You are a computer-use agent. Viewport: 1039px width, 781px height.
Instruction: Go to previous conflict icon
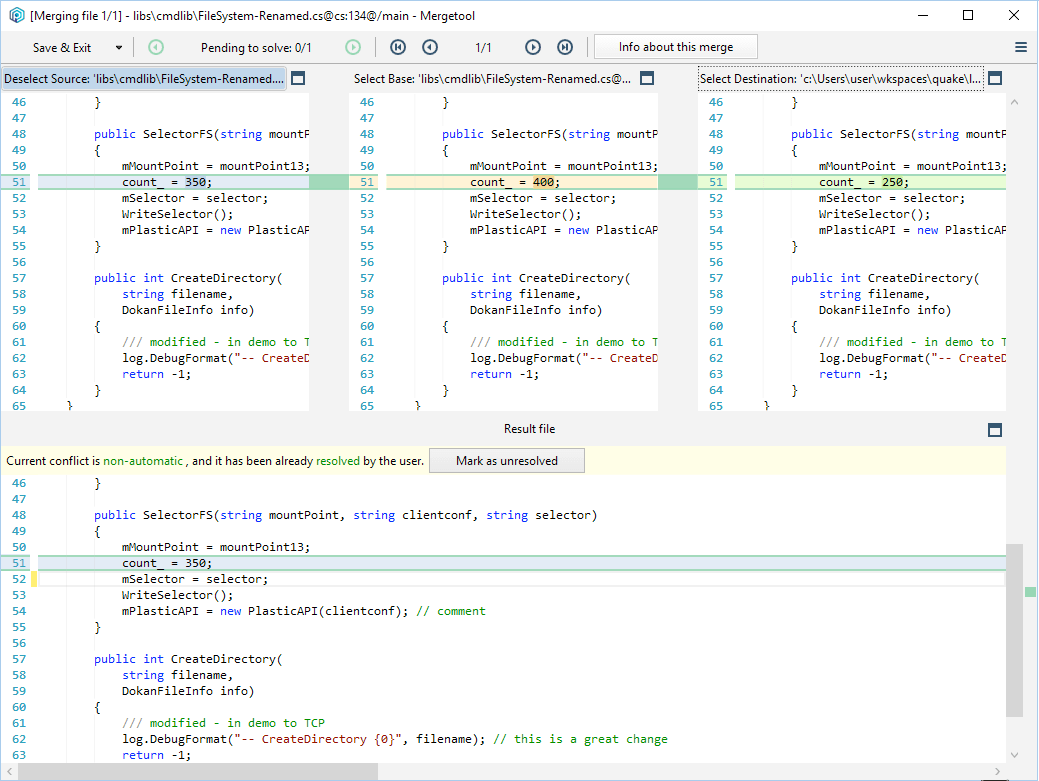click(430, 47)
